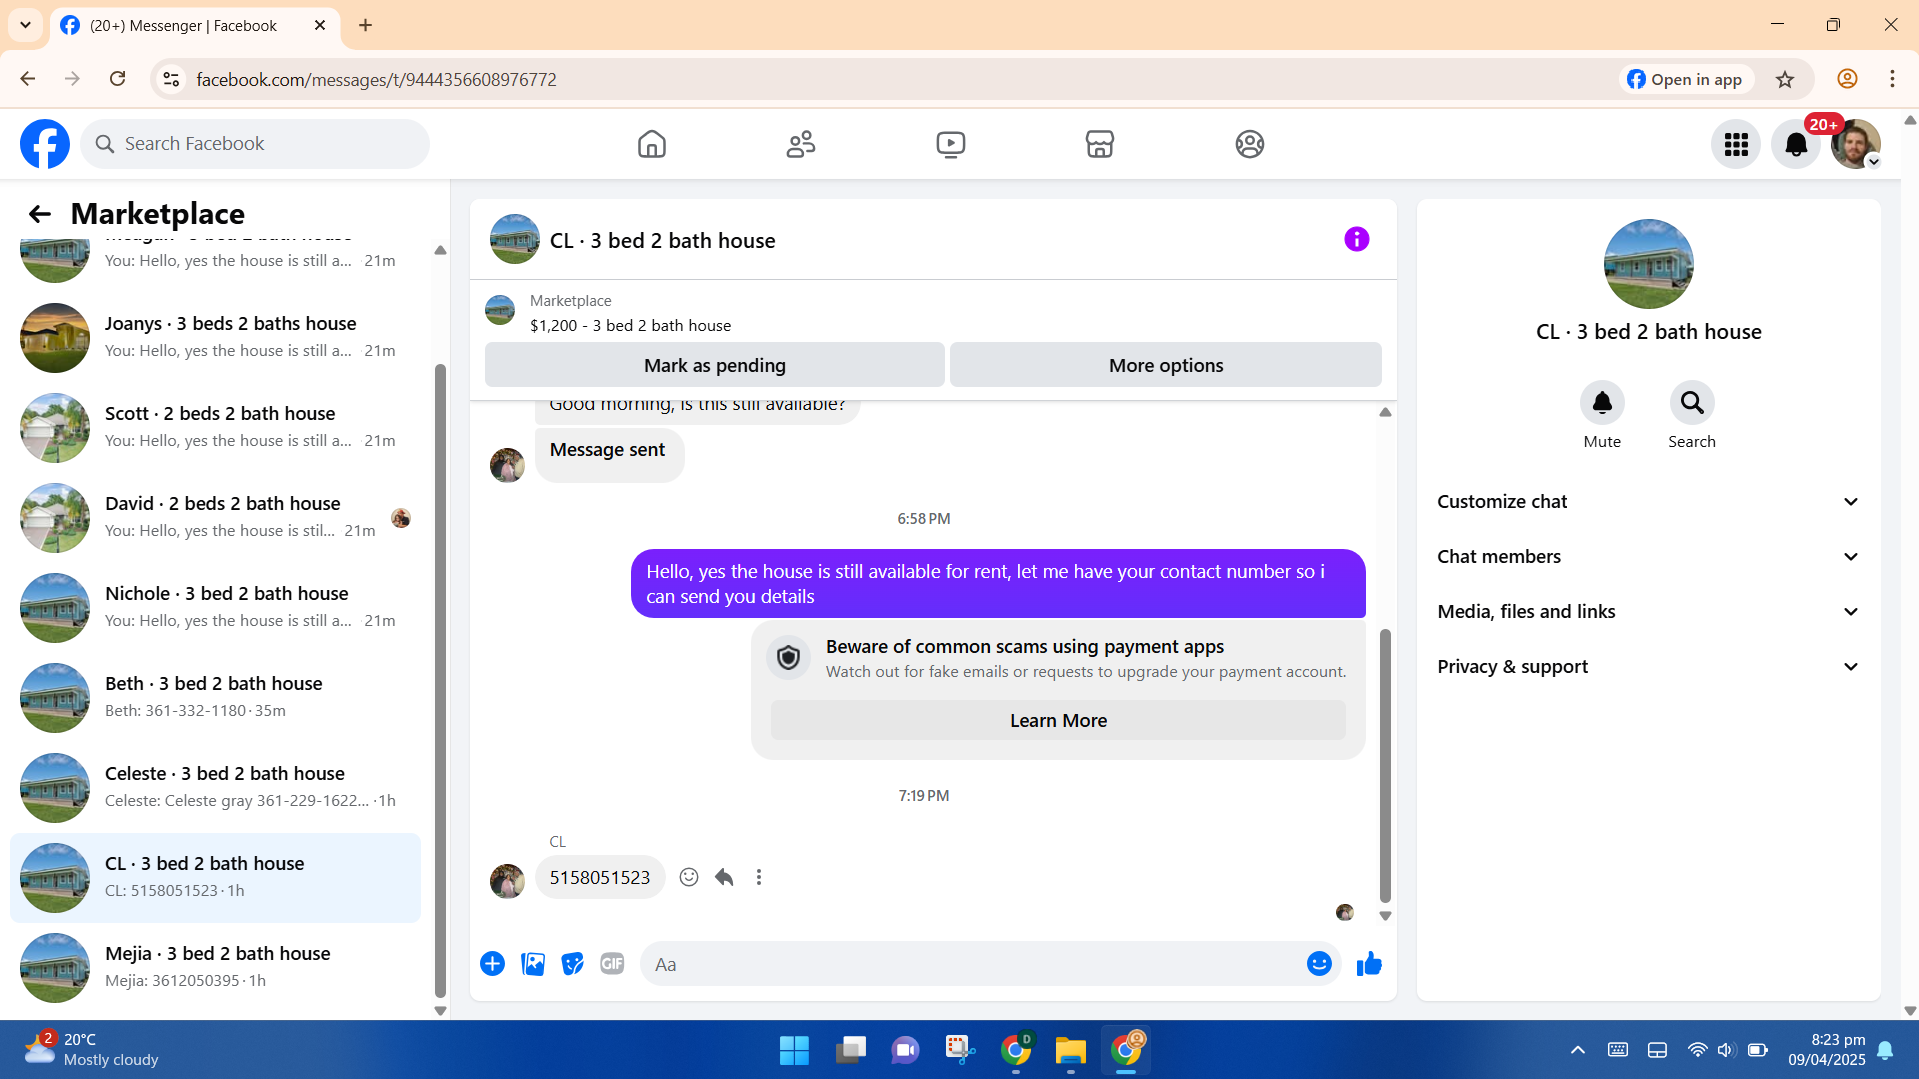Click the Aa message input field
This screenshot has height=1079, width=1919.
[x=975, y=964]
